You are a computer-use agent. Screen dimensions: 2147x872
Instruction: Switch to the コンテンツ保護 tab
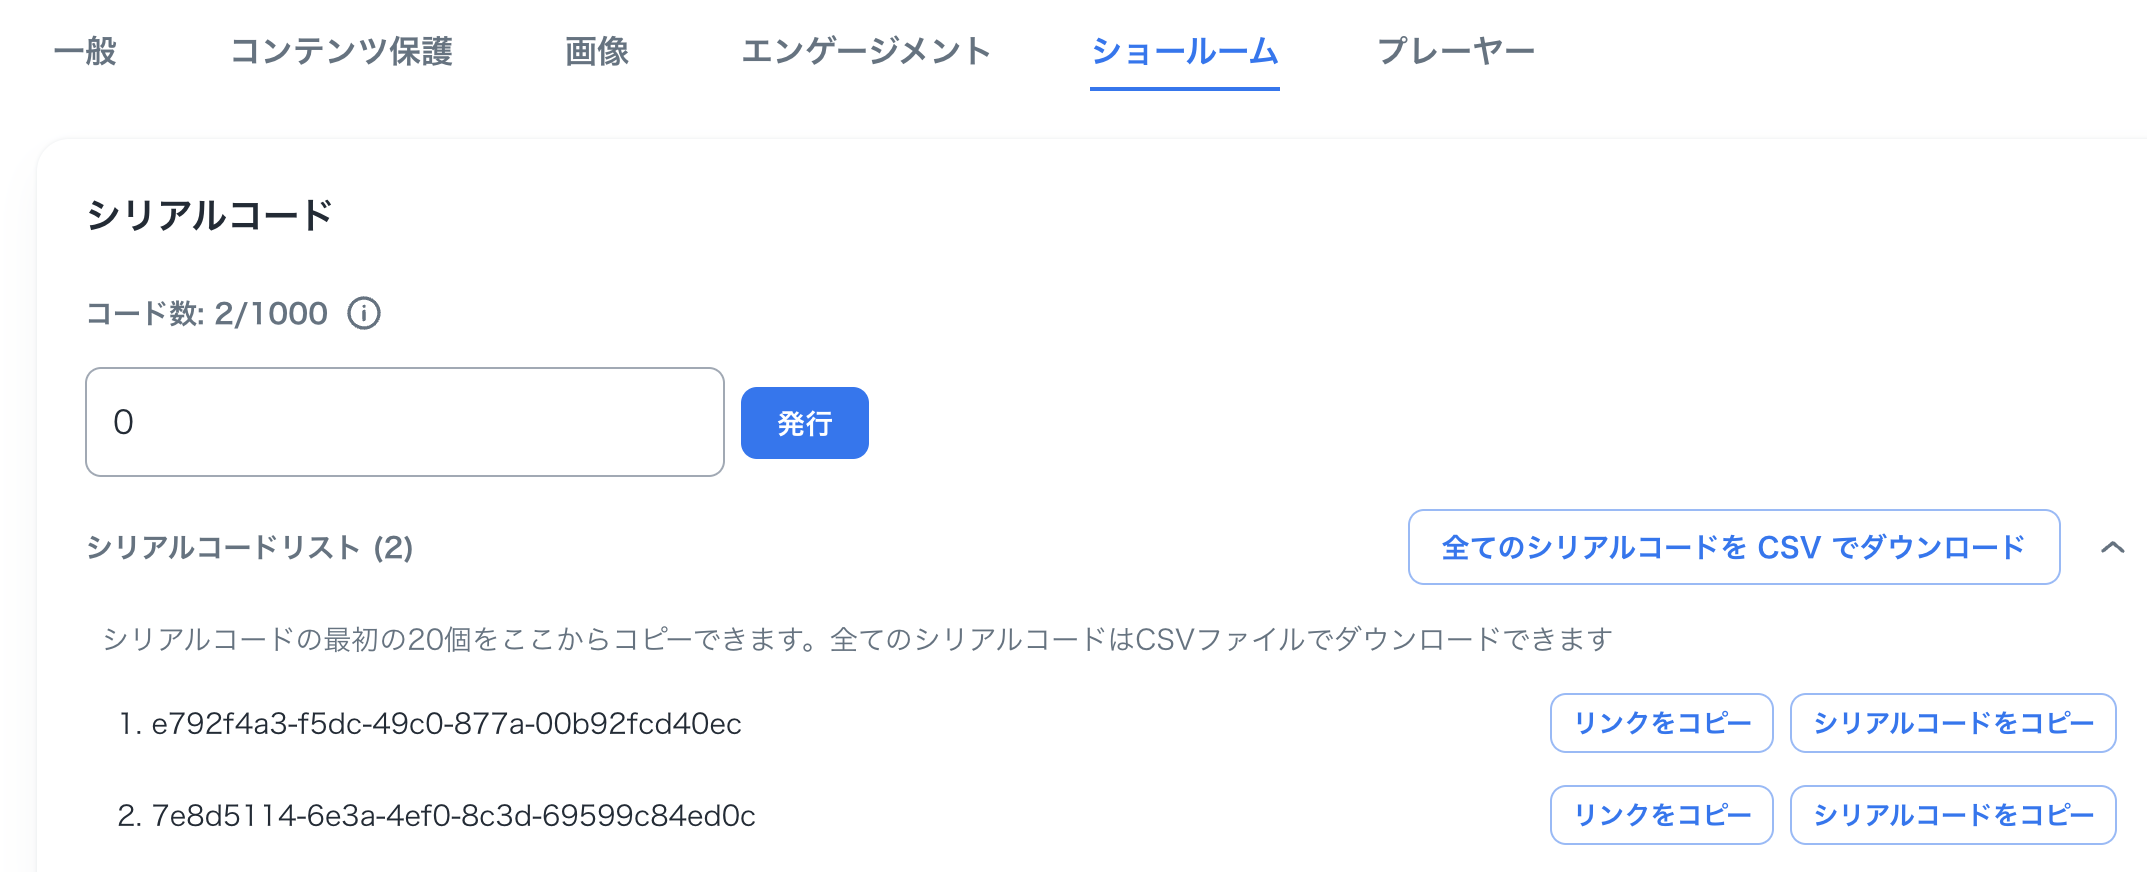click(x=342, y=51)
